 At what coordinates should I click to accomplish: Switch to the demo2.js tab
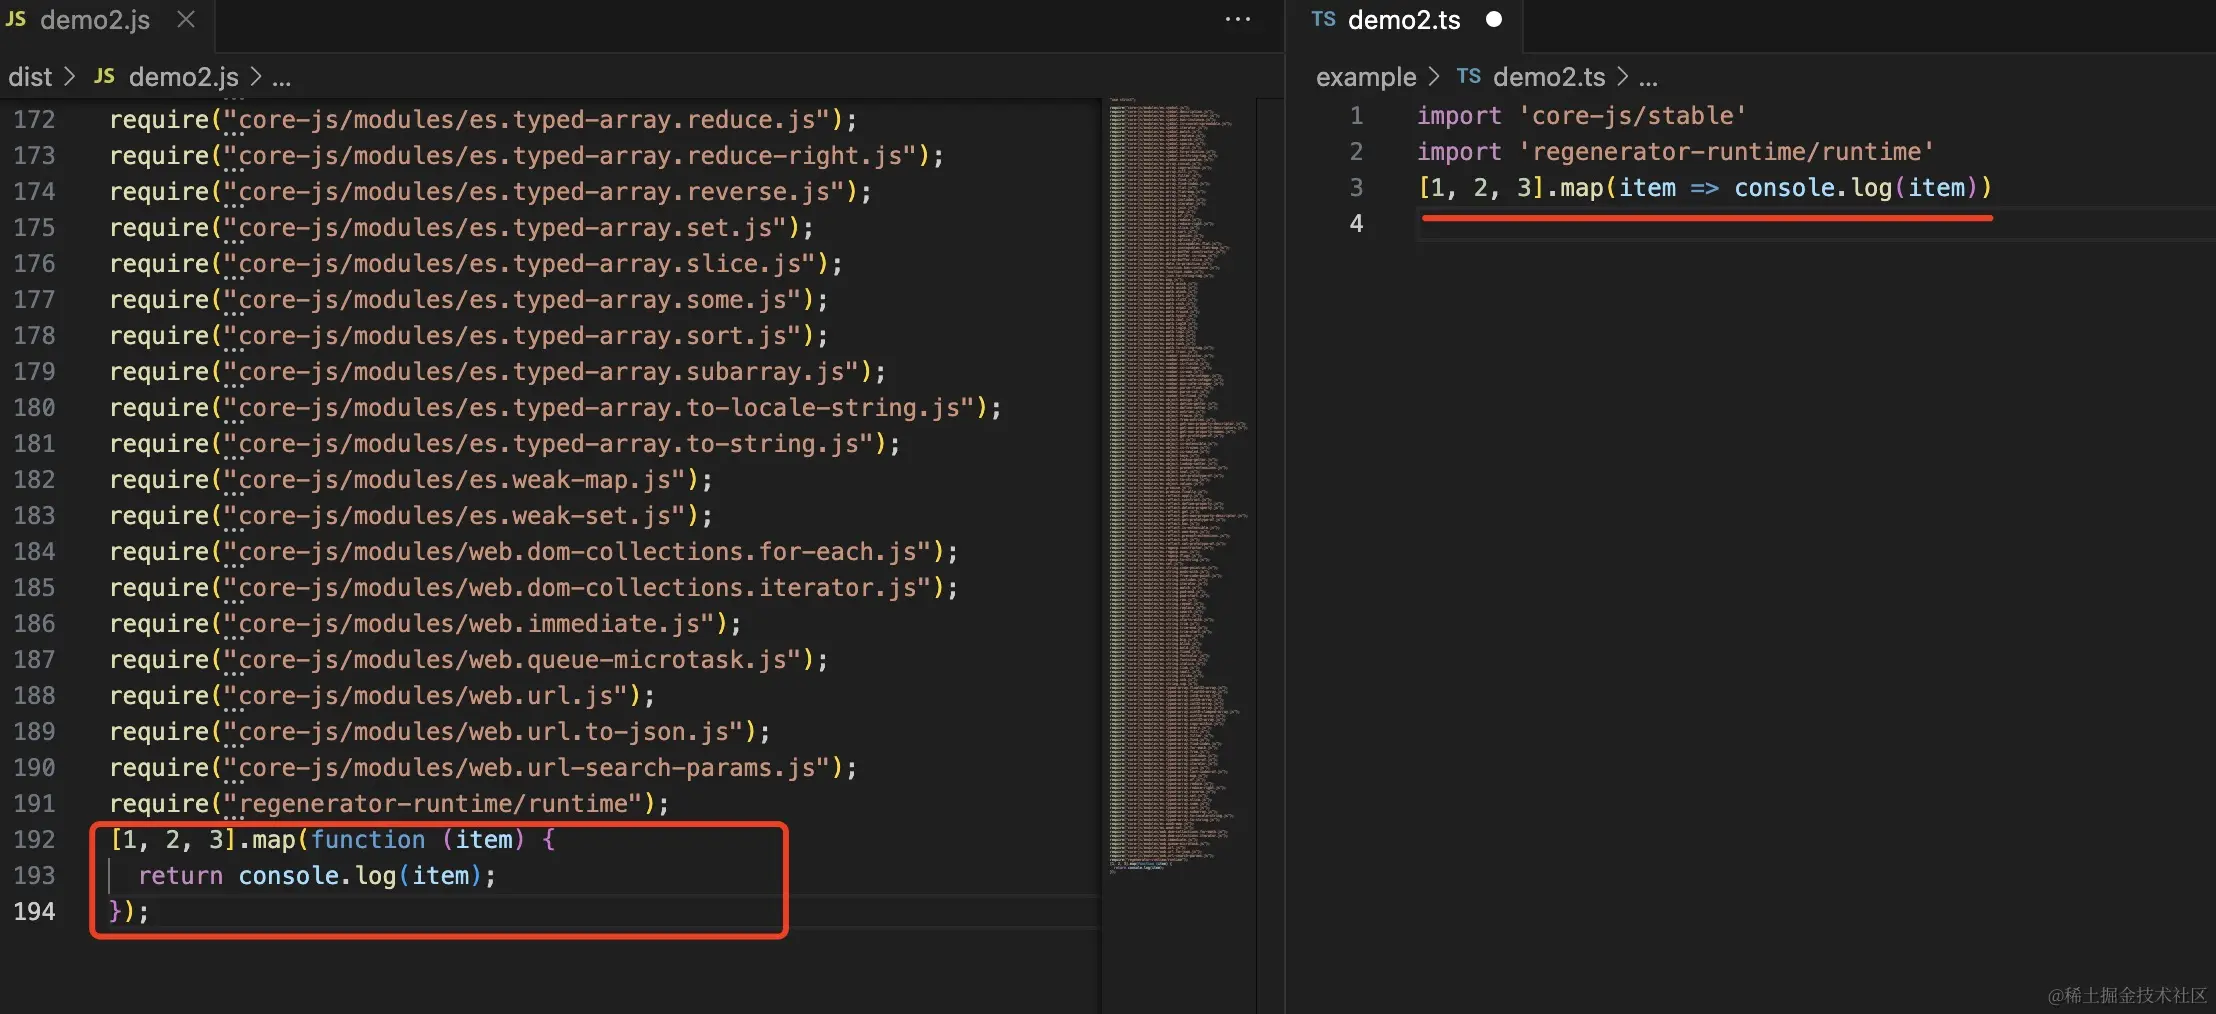[x=95, y=19]
